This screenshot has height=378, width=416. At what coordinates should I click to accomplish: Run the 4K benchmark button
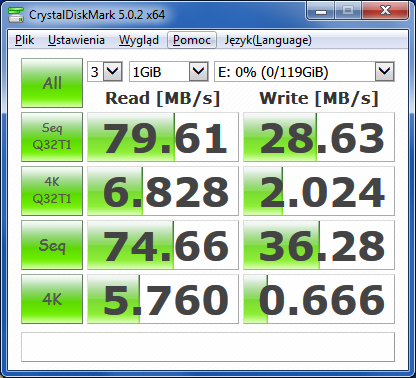coord(52,299)
